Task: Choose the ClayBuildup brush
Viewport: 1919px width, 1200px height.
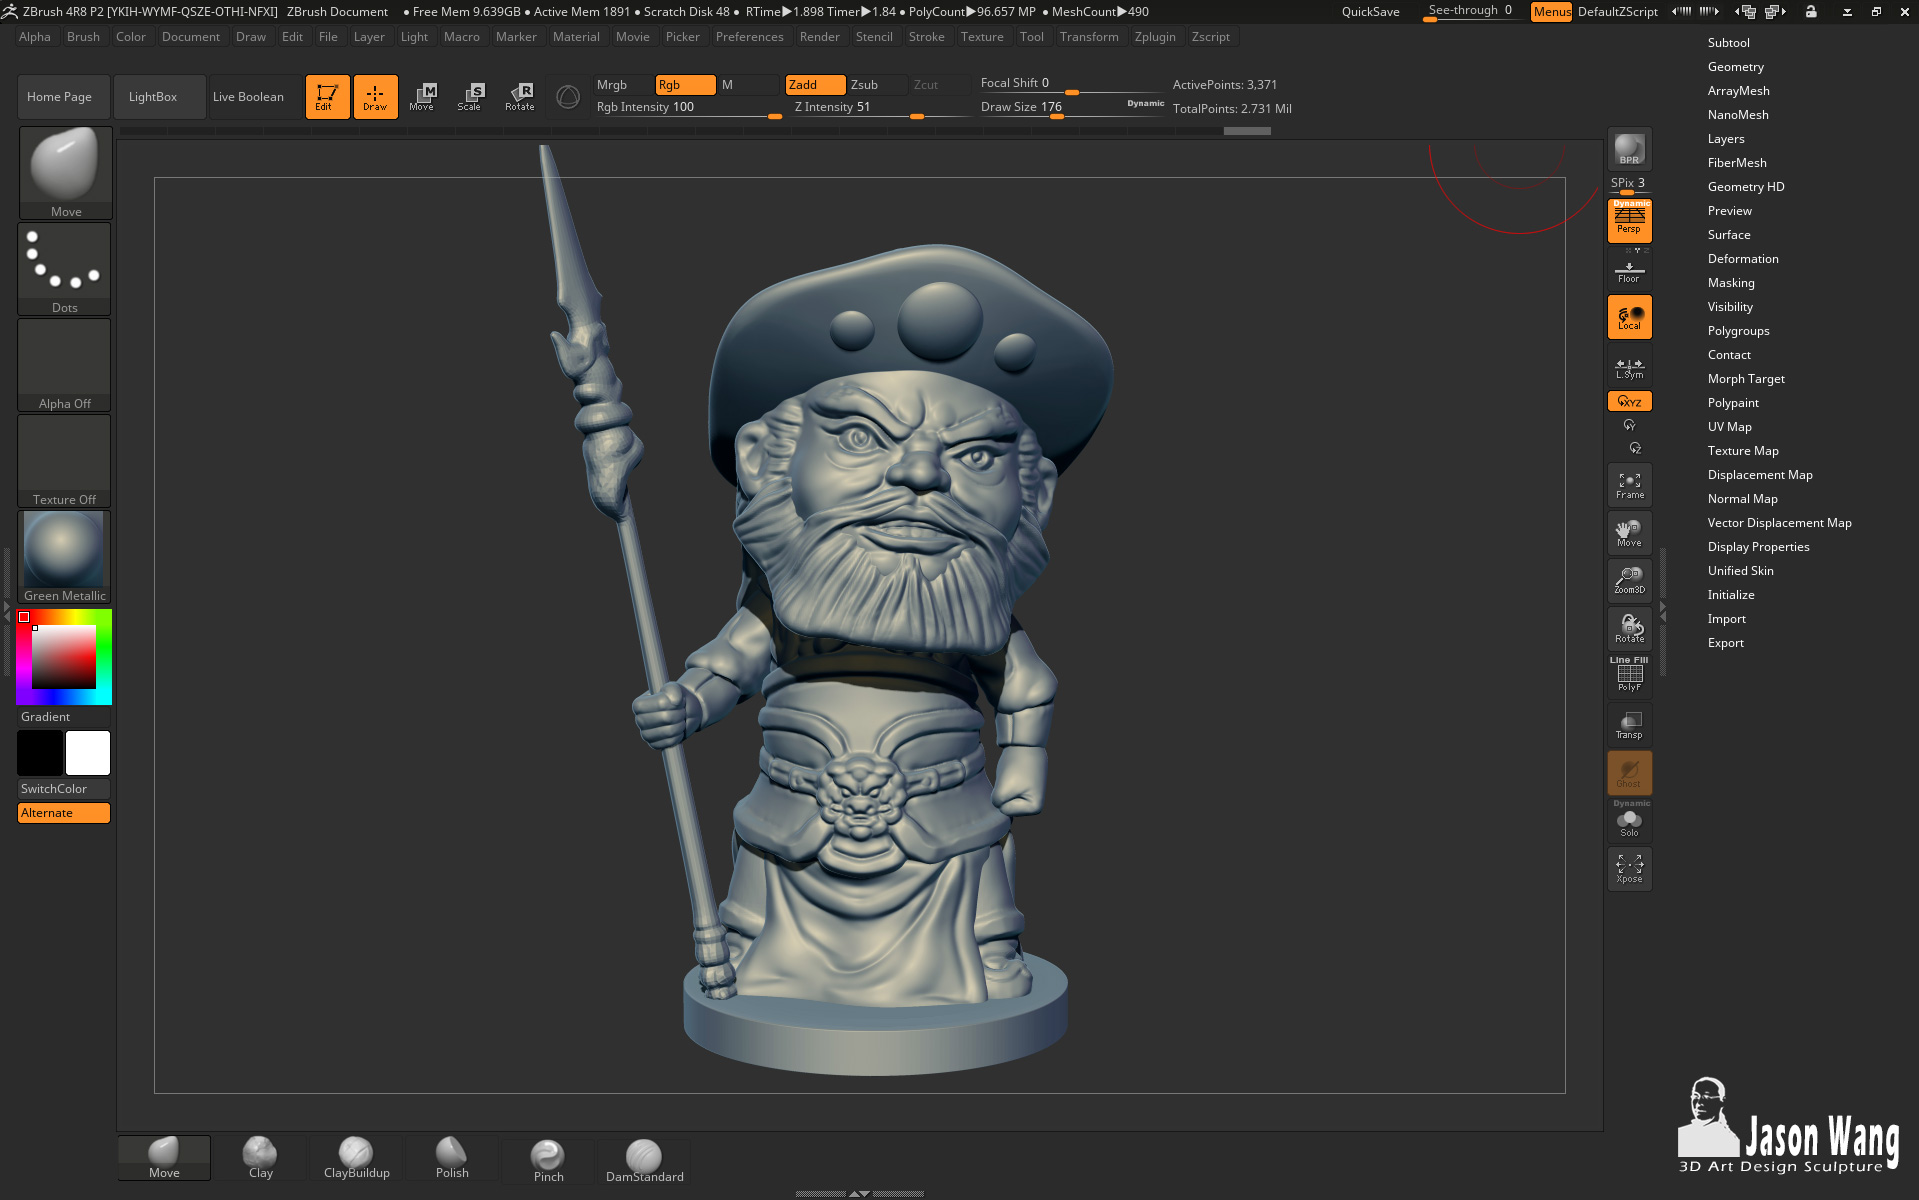Action: tap(356, 1158)
